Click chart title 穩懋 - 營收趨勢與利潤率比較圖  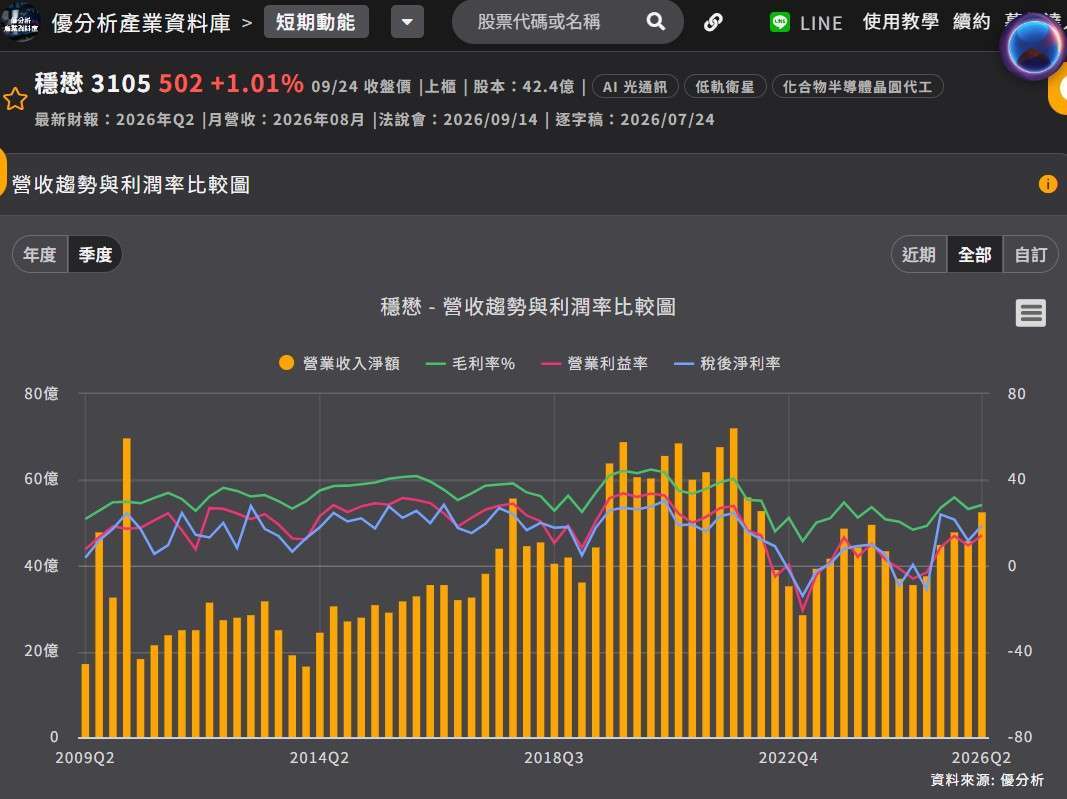click(528, 307)
